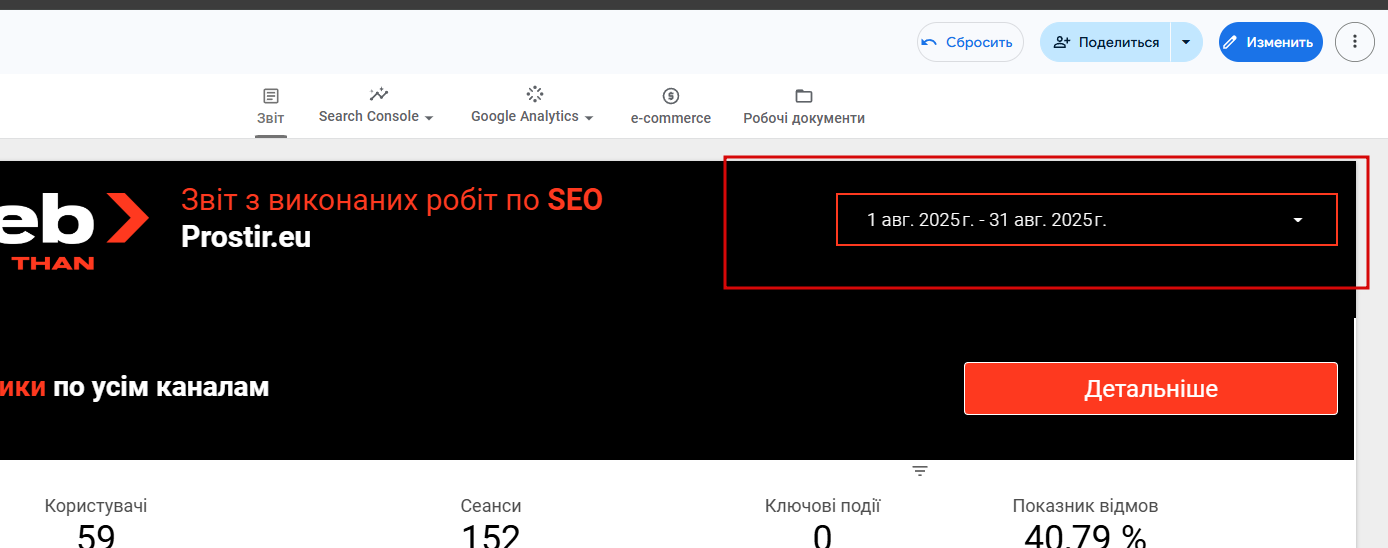Click the Поделиться share button

click(x=1105, y=42)
